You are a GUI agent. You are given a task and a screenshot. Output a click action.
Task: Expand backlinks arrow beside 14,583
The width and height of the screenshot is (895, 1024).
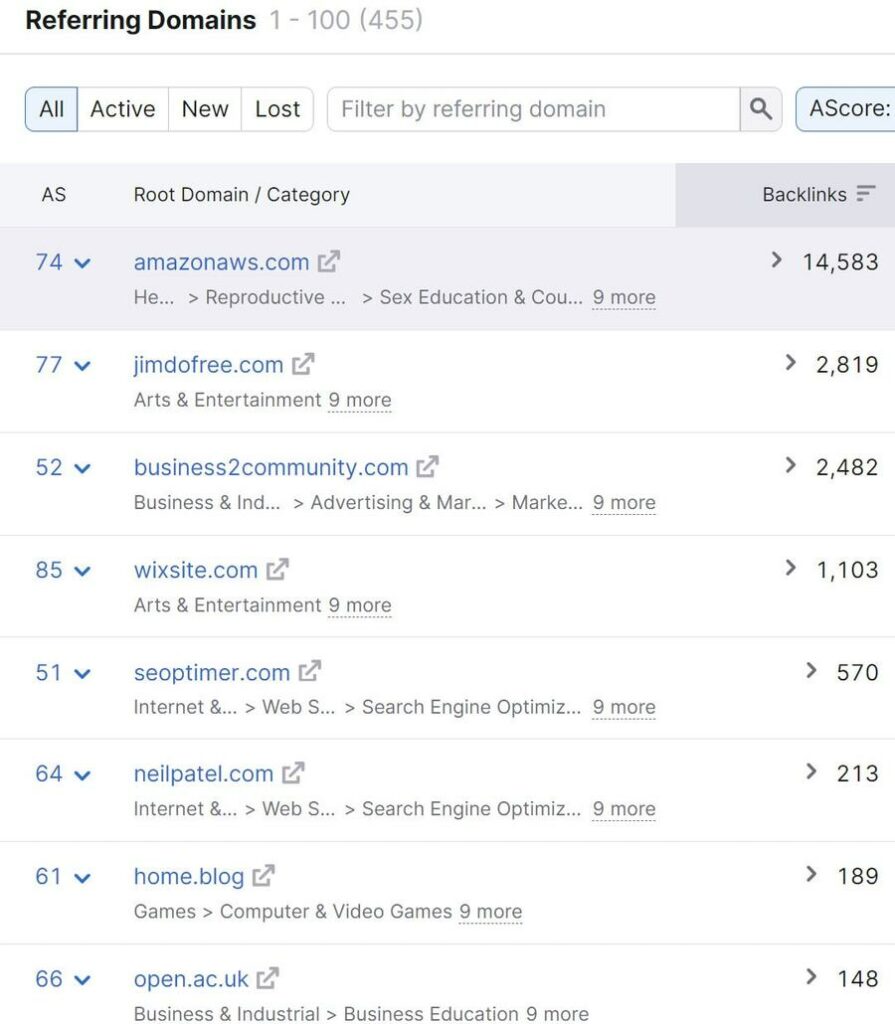click(776, 260)
